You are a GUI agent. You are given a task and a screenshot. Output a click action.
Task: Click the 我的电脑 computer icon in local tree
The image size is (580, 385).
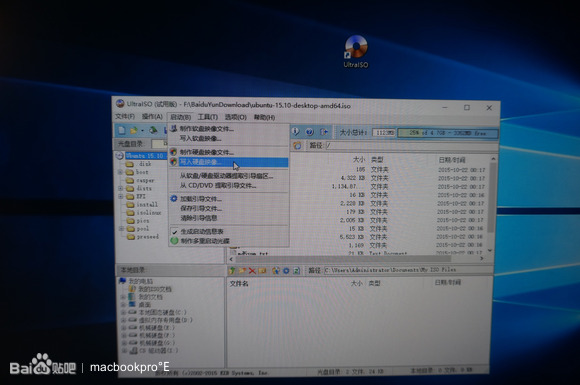click(x=122, y=281)
